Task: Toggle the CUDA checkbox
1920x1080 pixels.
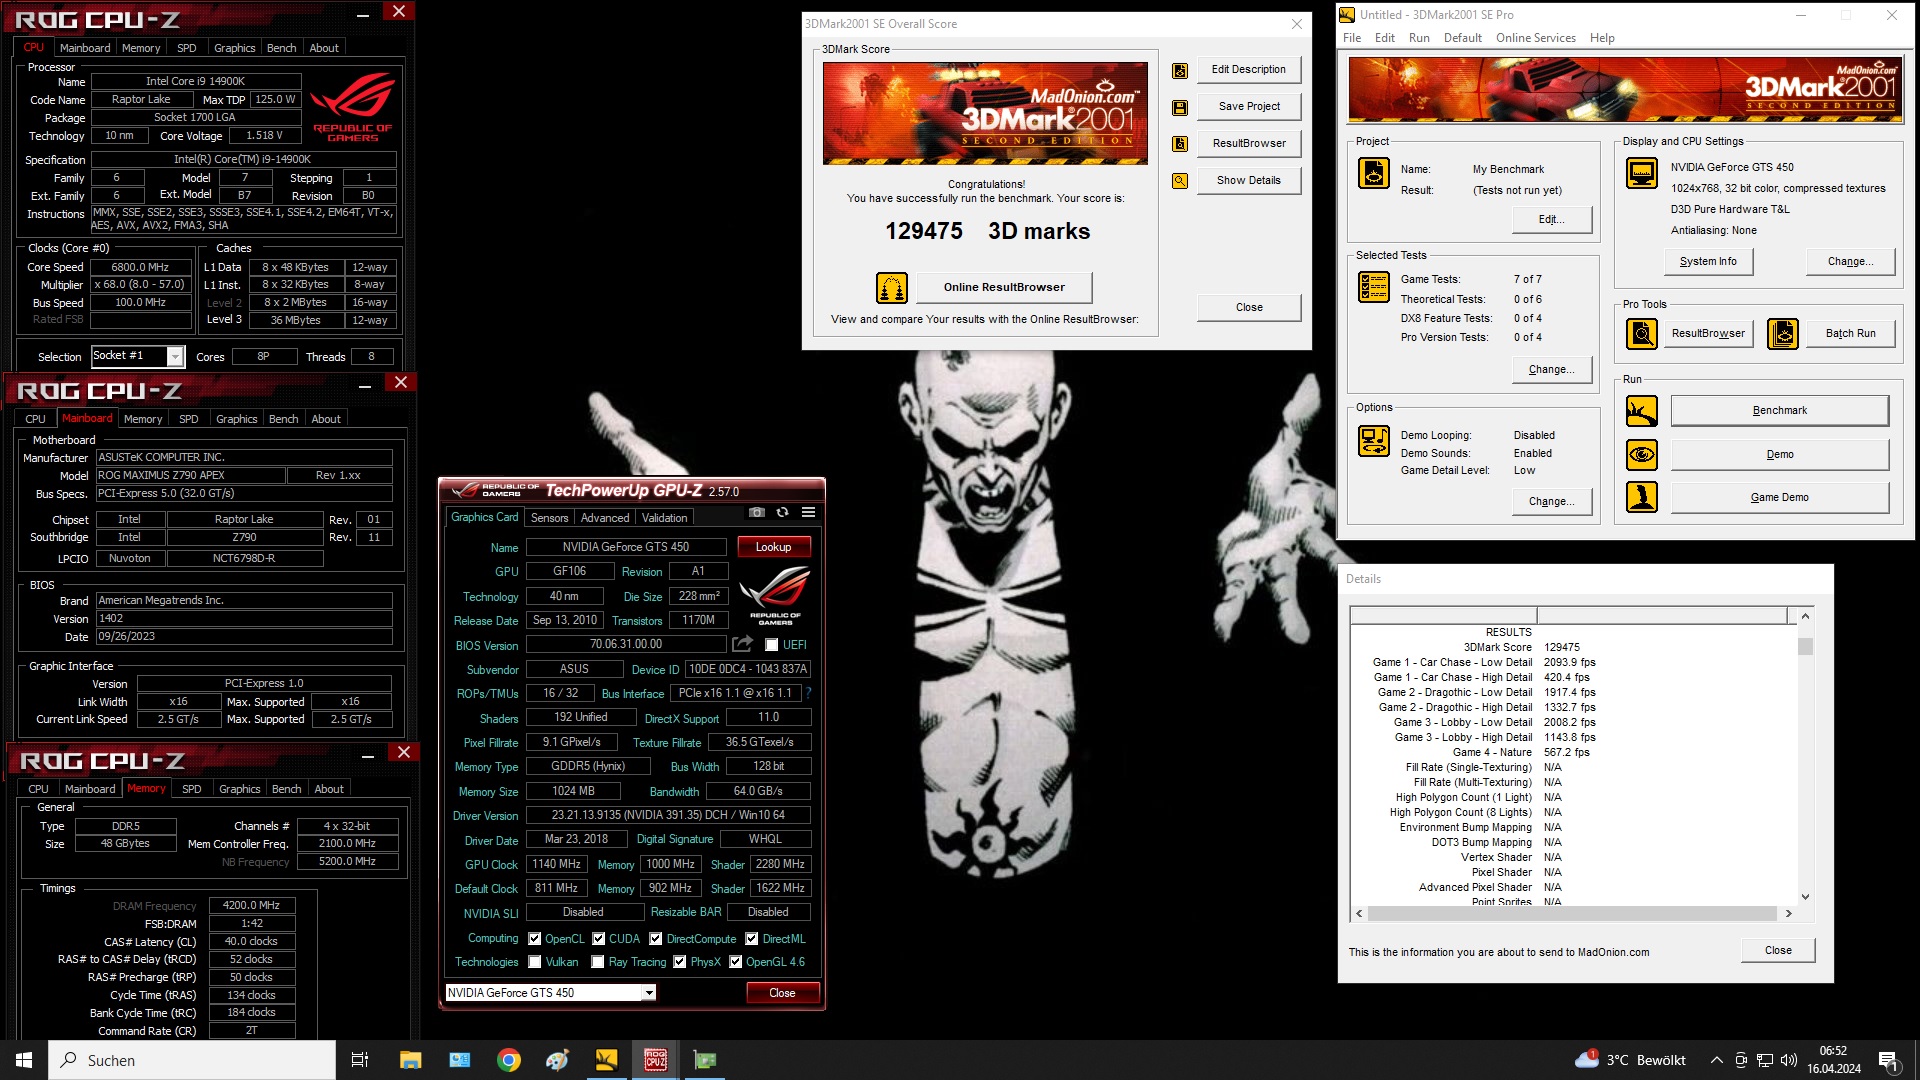Action: (598, 939)
